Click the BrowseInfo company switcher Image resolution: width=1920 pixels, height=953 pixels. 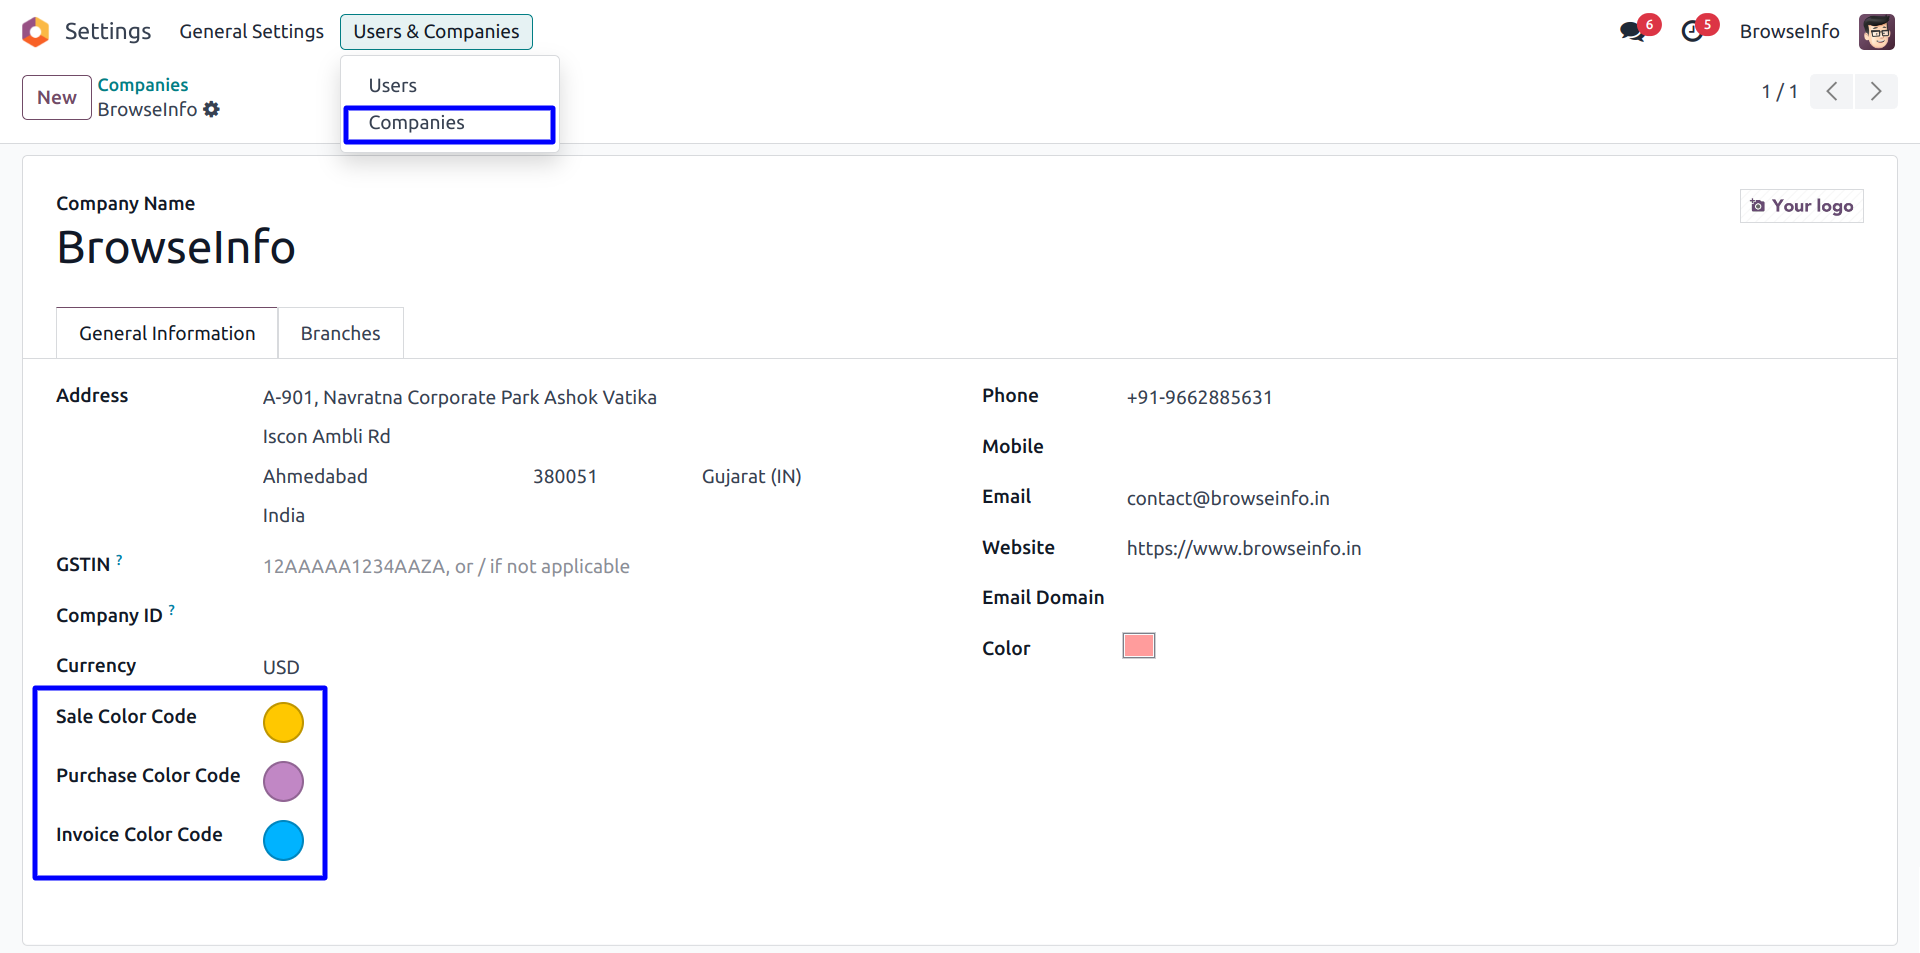(1790, 32)
